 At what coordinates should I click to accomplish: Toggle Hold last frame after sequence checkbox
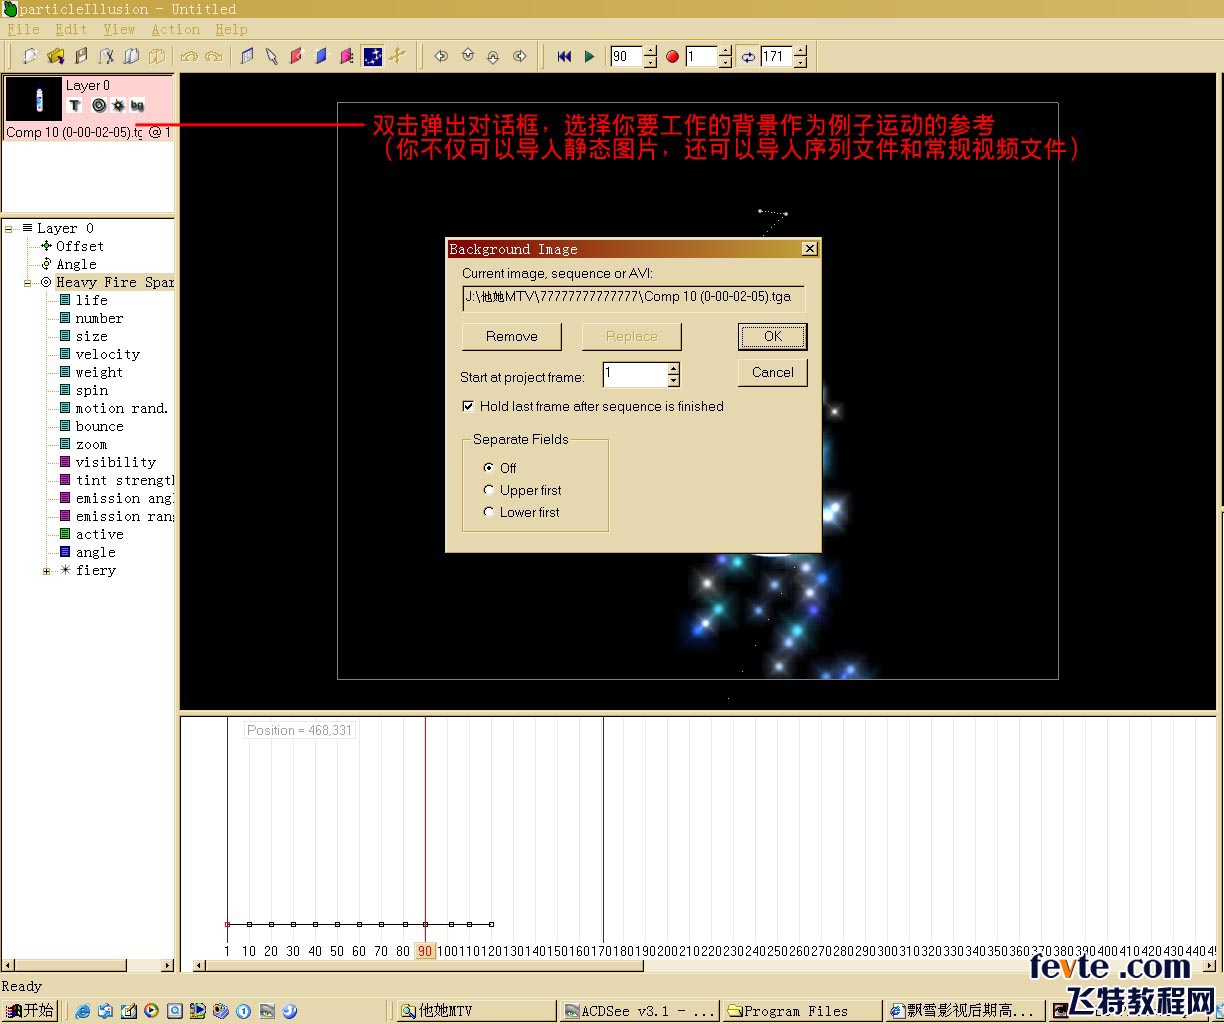pos(468,407)
